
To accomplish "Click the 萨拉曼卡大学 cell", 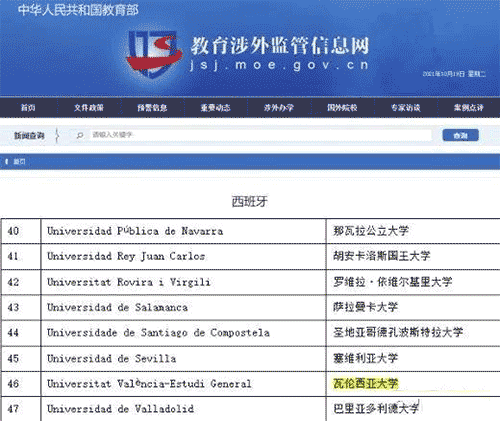I will (x=413, y=307).
